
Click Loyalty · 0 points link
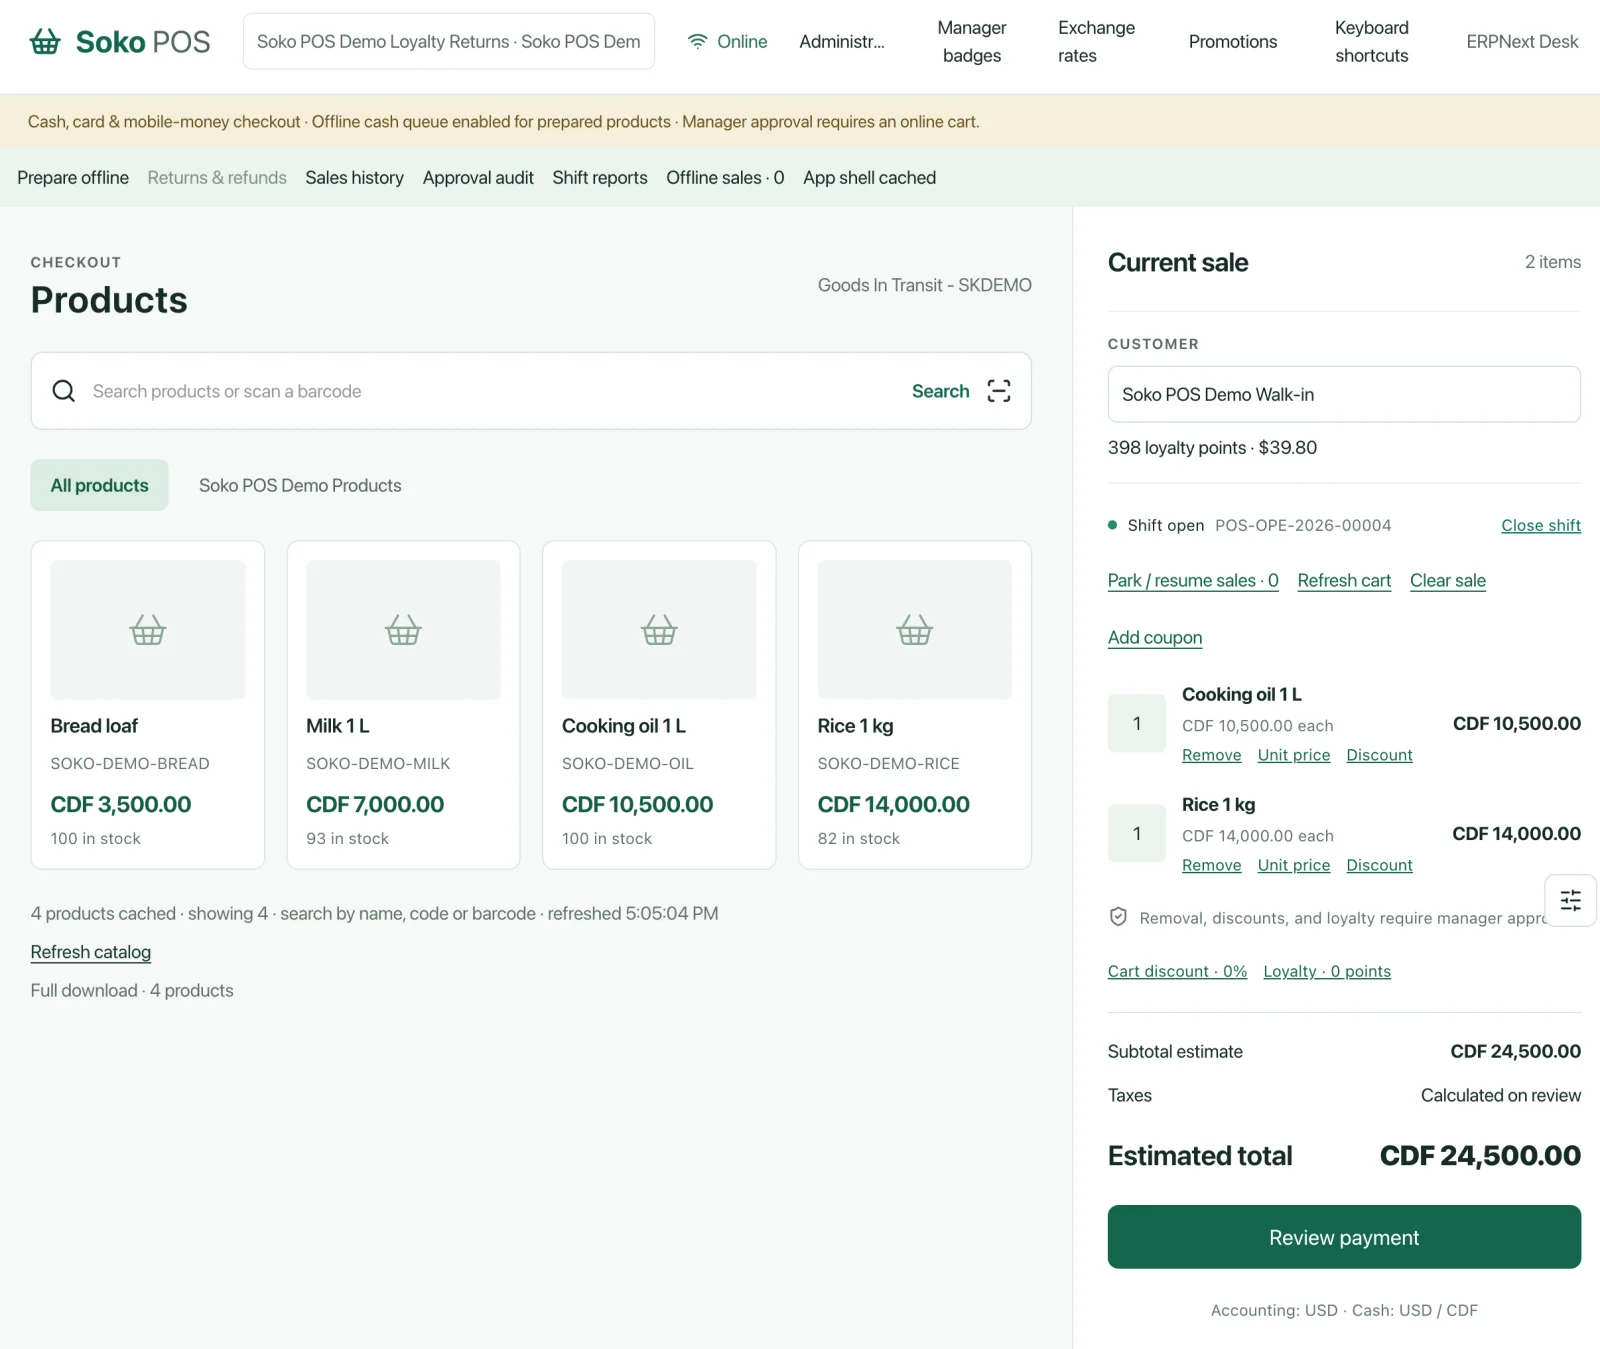[x=1327, y=971]
